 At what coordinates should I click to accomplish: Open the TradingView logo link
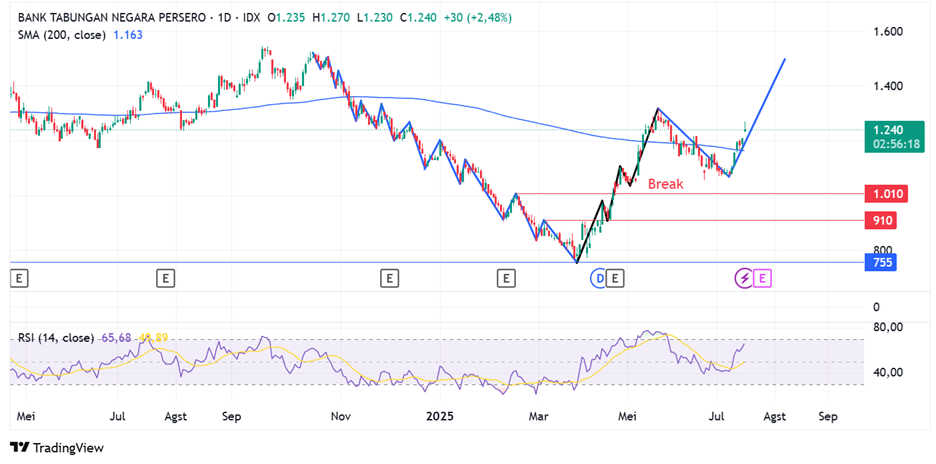pyautogui.click(x=57, y=447)
